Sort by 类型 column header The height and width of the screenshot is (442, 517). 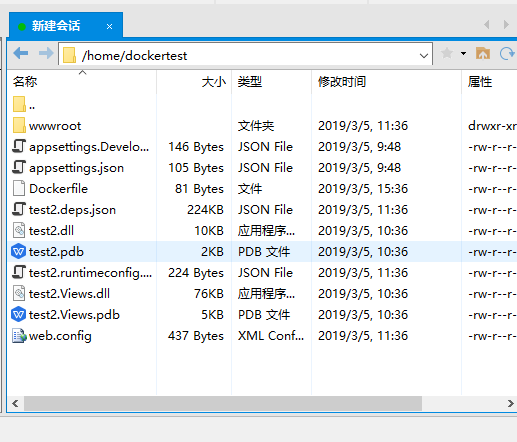click(271, 82)
